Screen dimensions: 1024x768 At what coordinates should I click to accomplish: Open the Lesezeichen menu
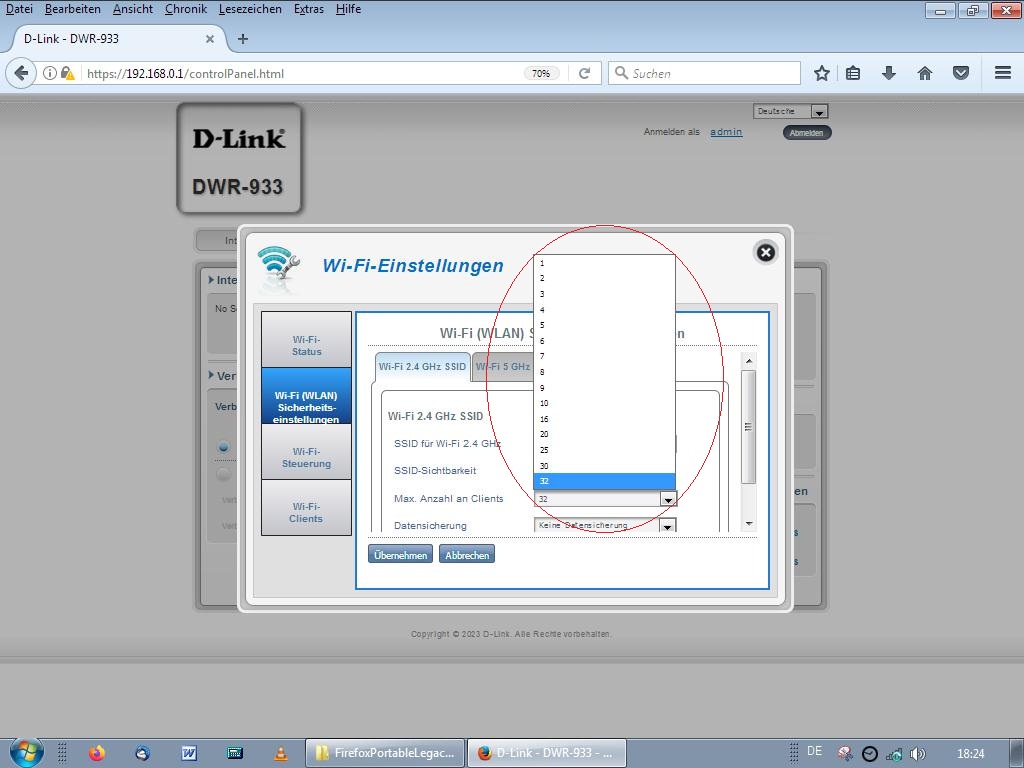[x=250, y=9]
